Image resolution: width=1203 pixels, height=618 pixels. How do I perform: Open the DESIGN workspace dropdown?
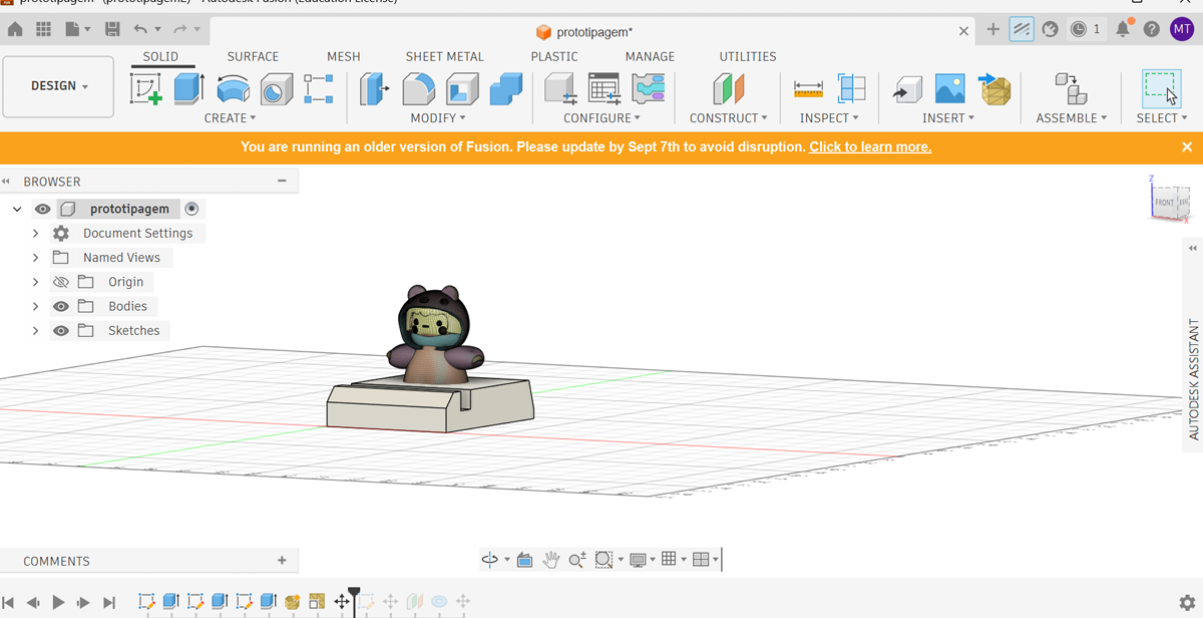(x=58, y=86)
